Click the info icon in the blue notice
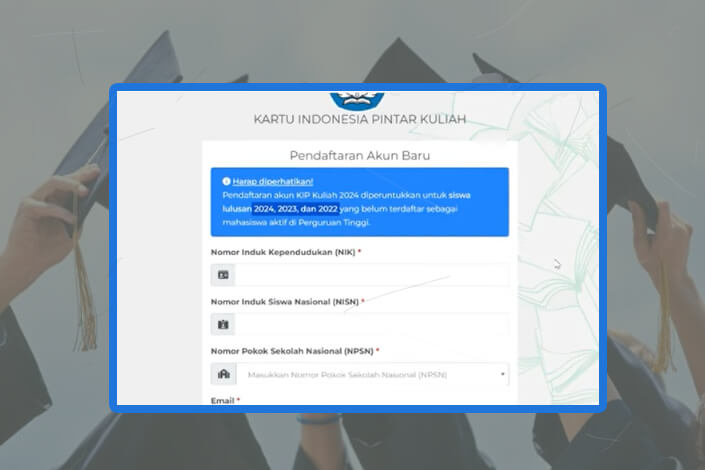 click(226, 181)
